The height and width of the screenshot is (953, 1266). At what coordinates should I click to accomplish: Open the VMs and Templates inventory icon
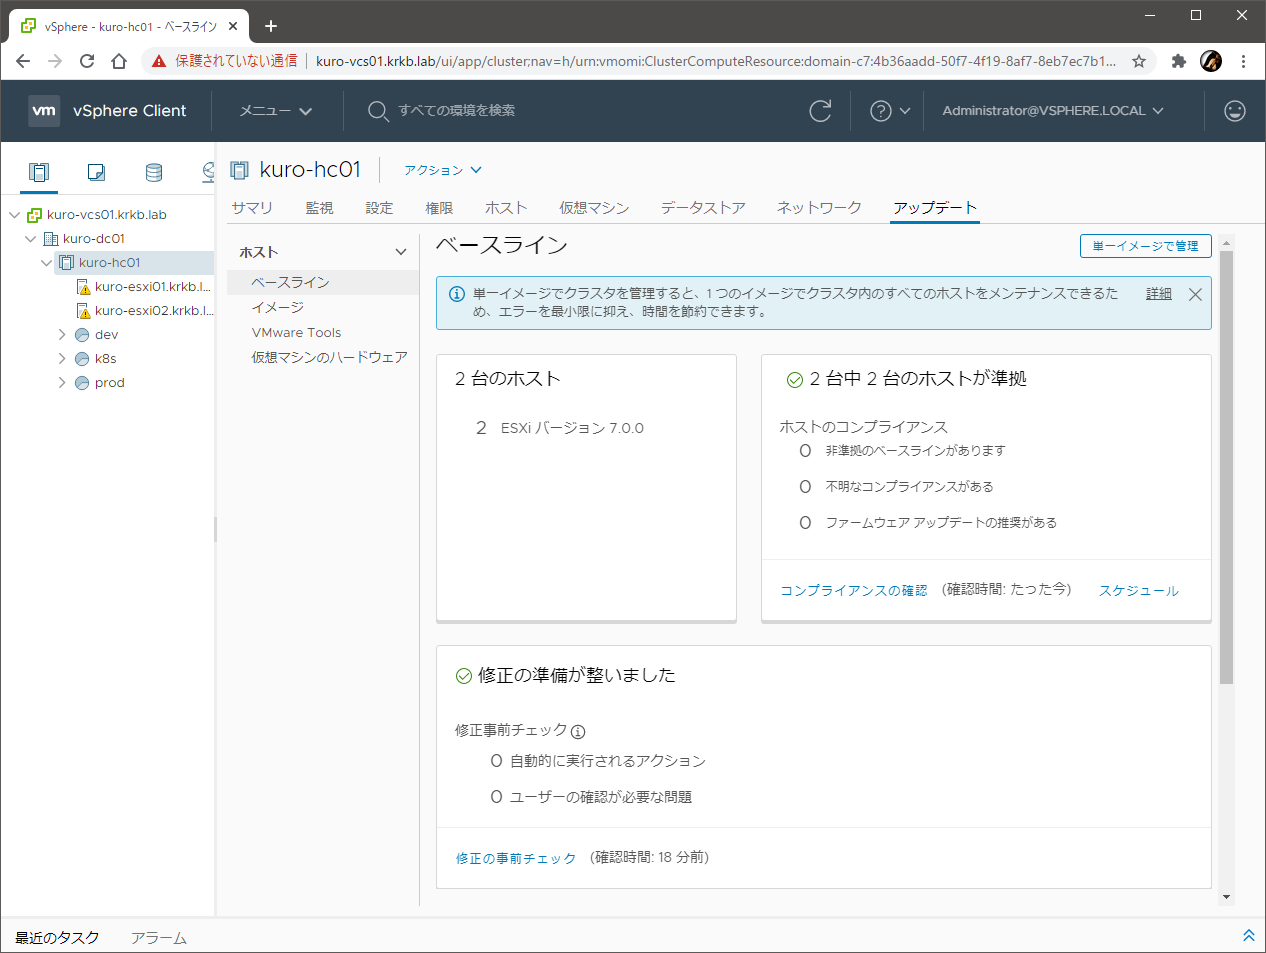tap(96, 172)
